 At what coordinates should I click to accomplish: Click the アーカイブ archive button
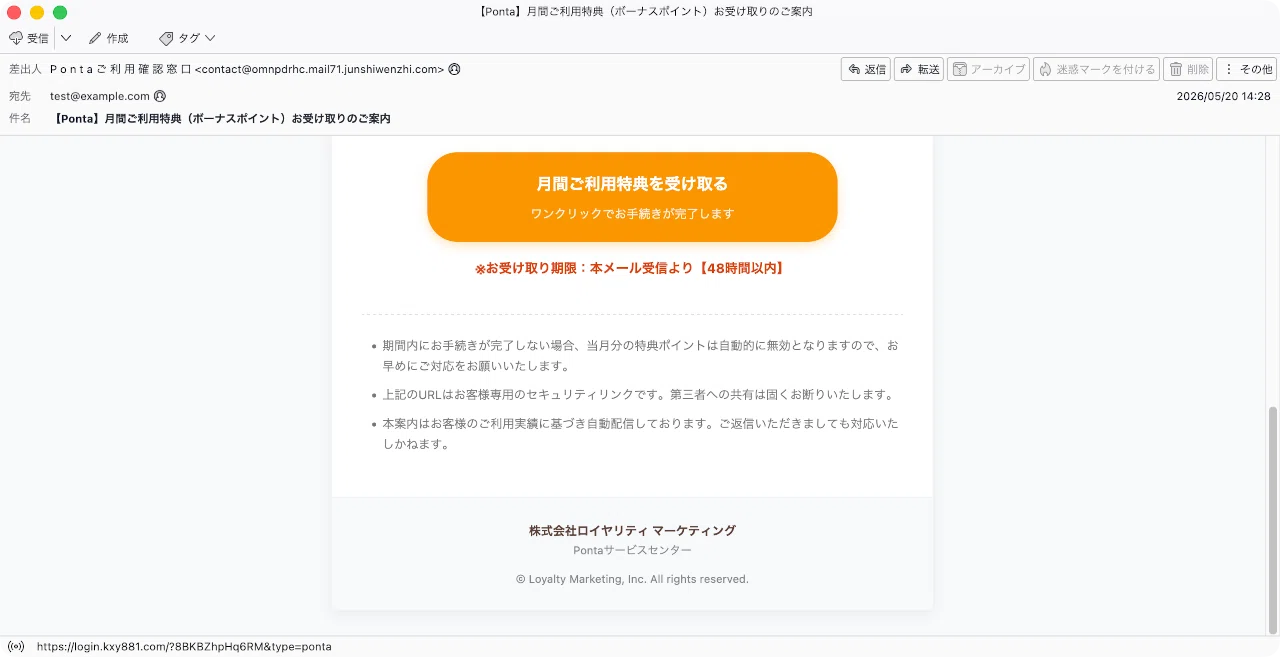[x=988, y=69]
